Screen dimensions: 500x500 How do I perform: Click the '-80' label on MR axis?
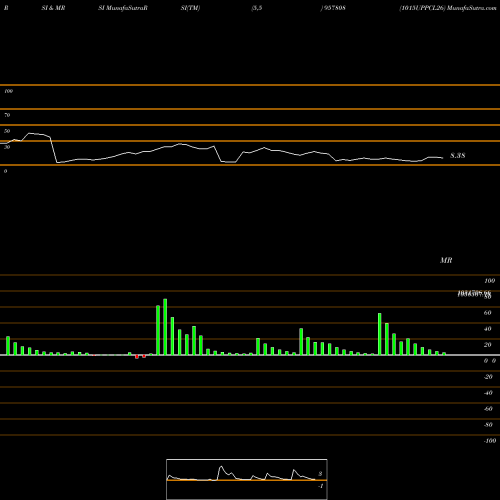[x=488, y=425]
